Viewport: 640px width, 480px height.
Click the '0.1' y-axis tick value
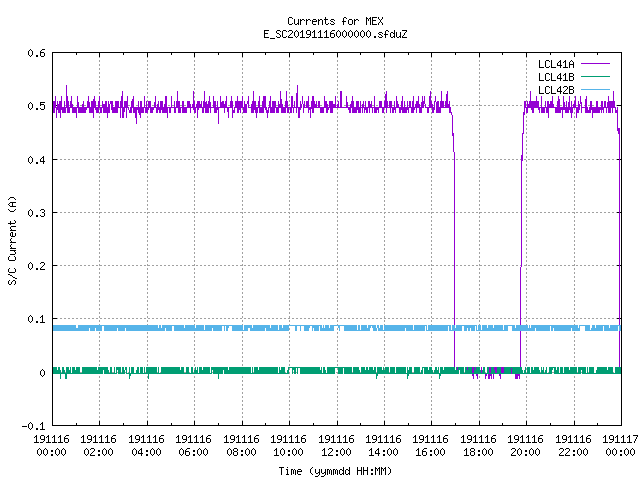coord(36,319)
